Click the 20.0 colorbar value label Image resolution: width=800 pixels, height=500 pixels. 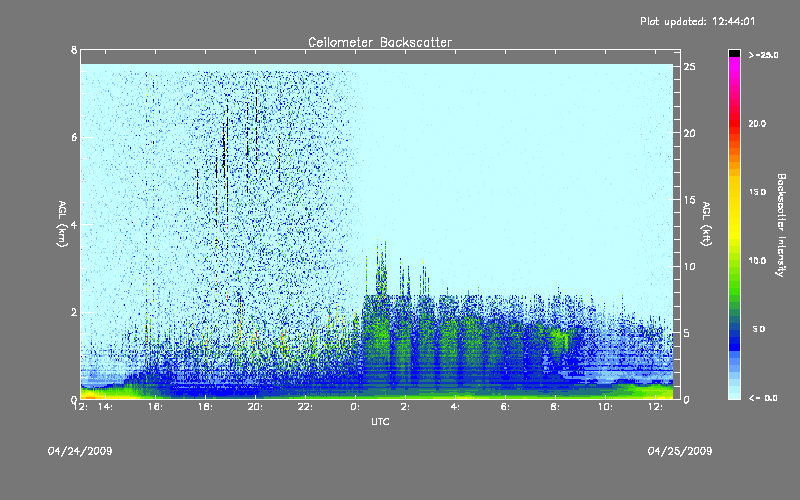pos(757,123)
